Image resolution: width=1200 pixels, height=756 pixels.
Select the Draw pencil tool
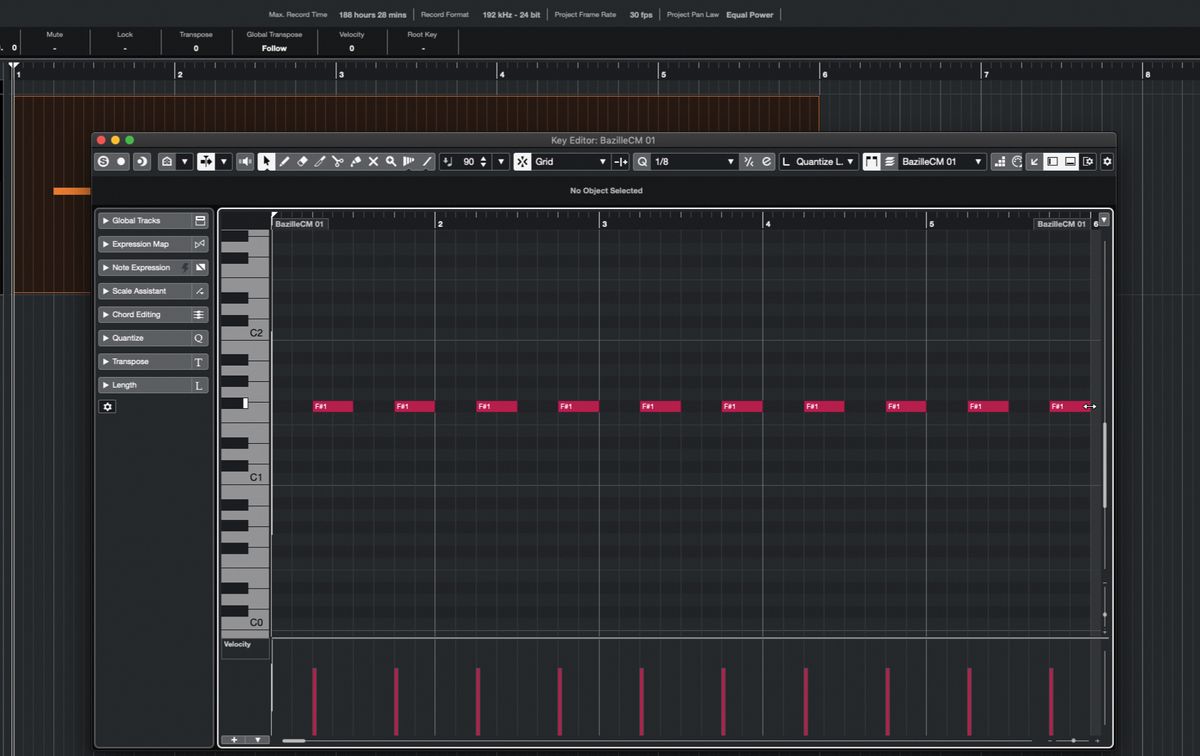point(285,161)
